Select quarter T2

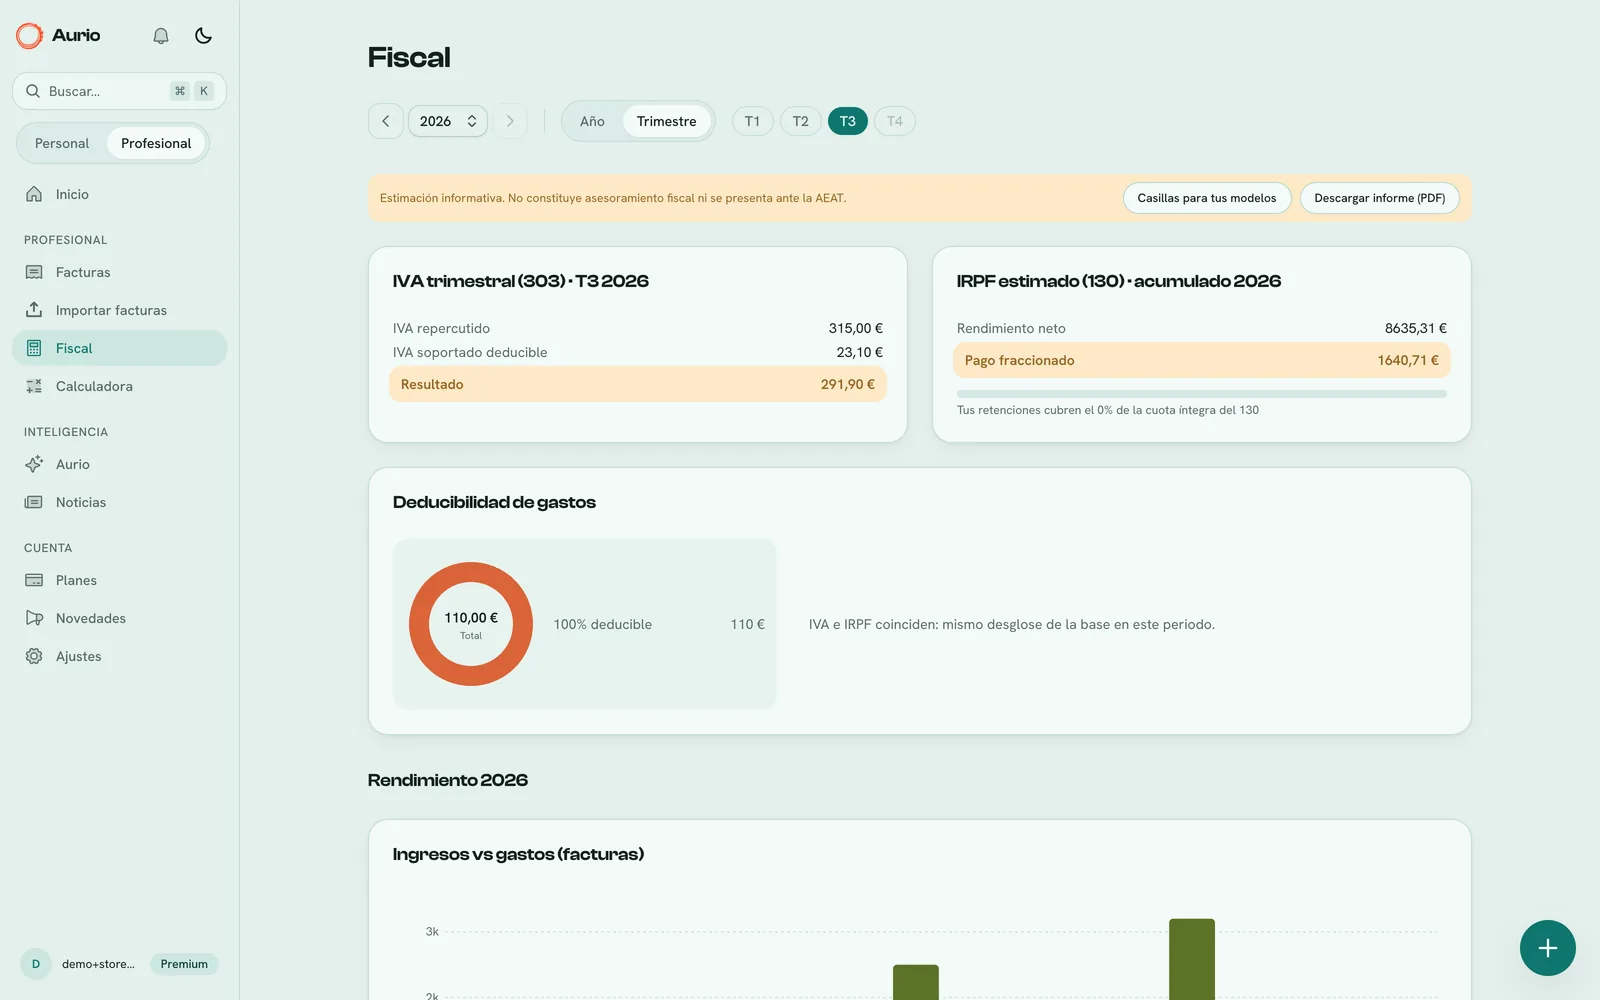point(801,121)
